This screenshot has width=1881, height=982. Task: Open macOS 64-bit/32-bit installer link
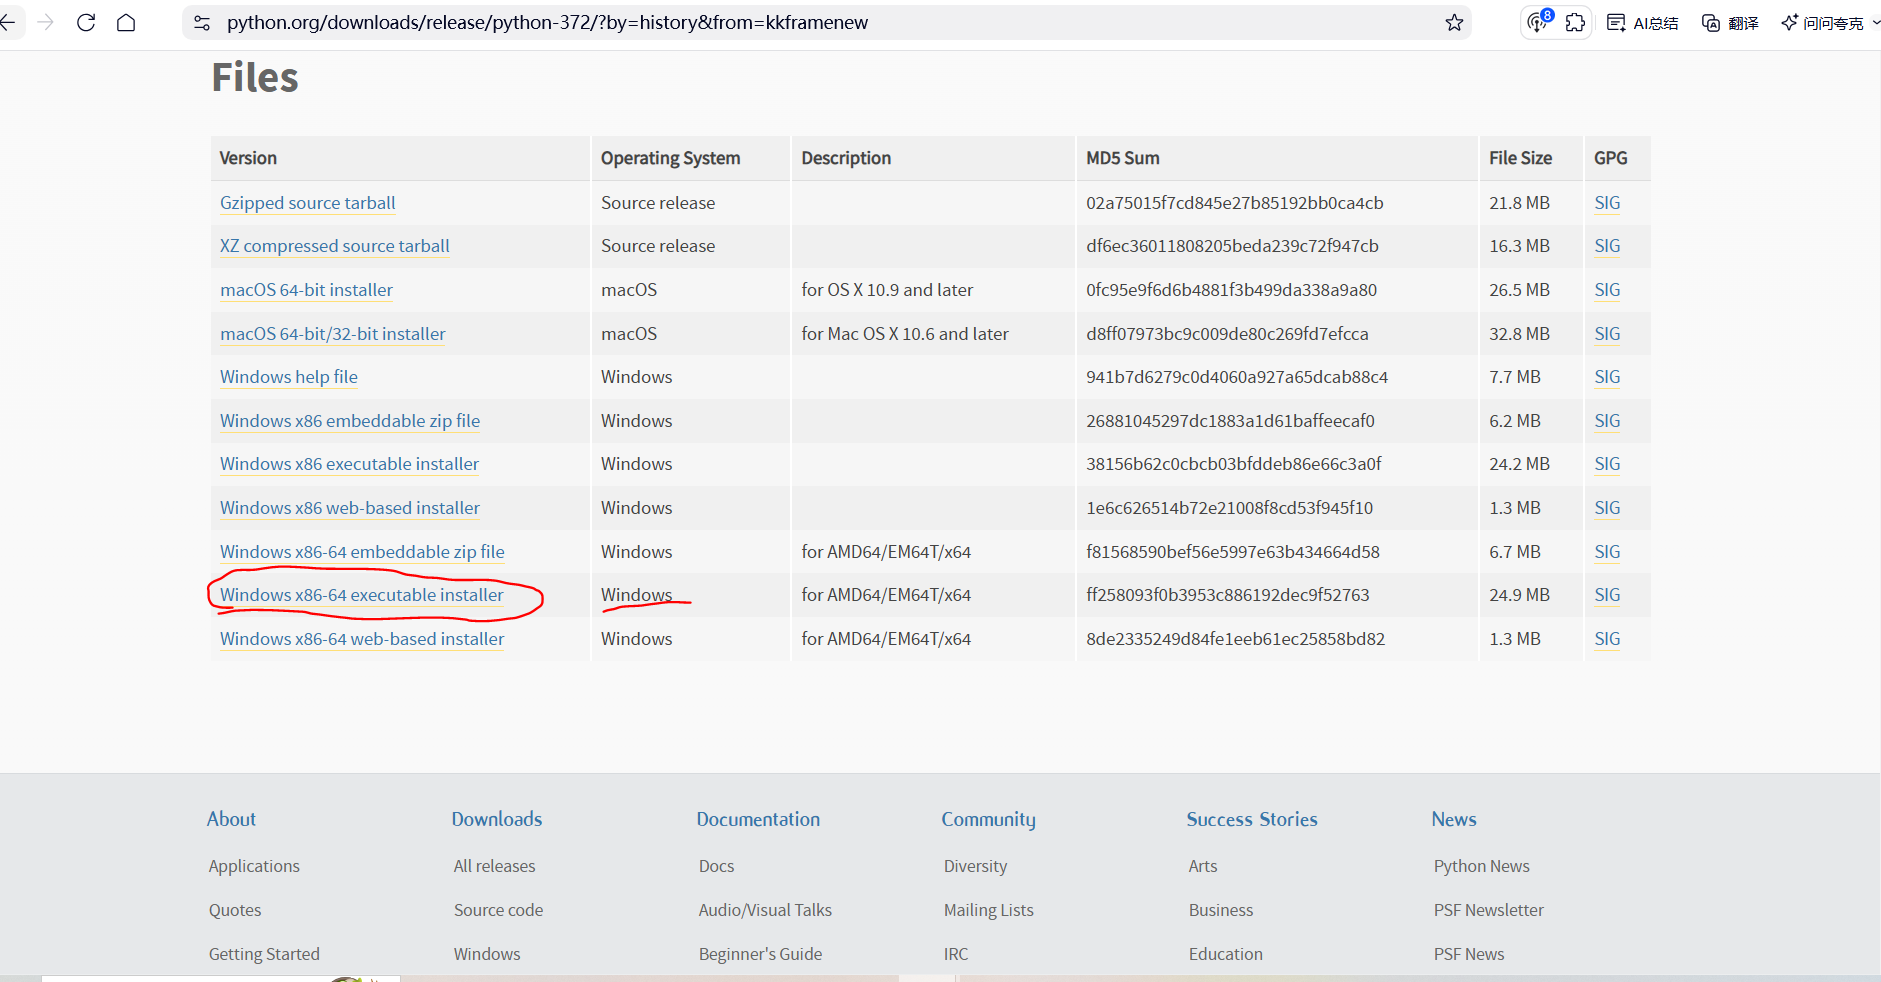click(333, 334)
